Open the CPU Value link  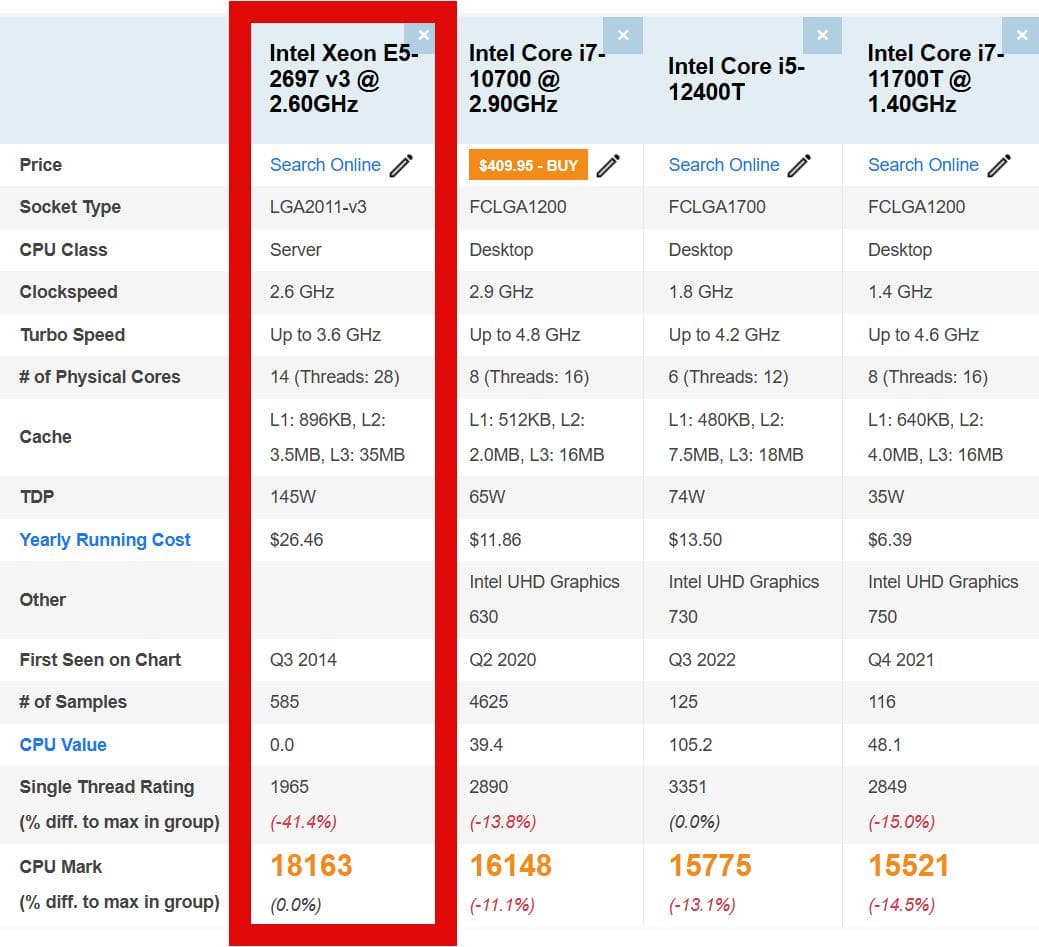(x=63, y=745)
